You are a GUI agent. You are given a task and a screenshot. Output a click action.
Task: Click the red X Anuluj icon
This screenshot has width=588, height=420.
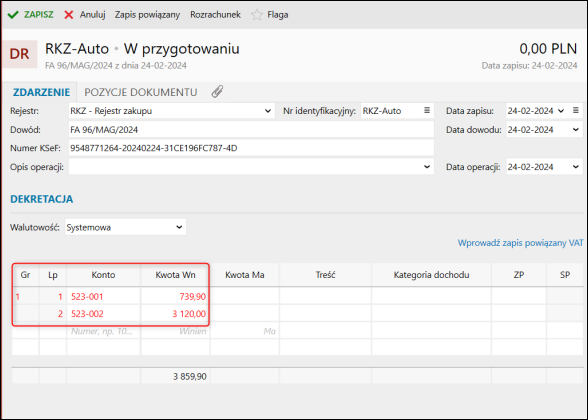(x=69, y=15)
